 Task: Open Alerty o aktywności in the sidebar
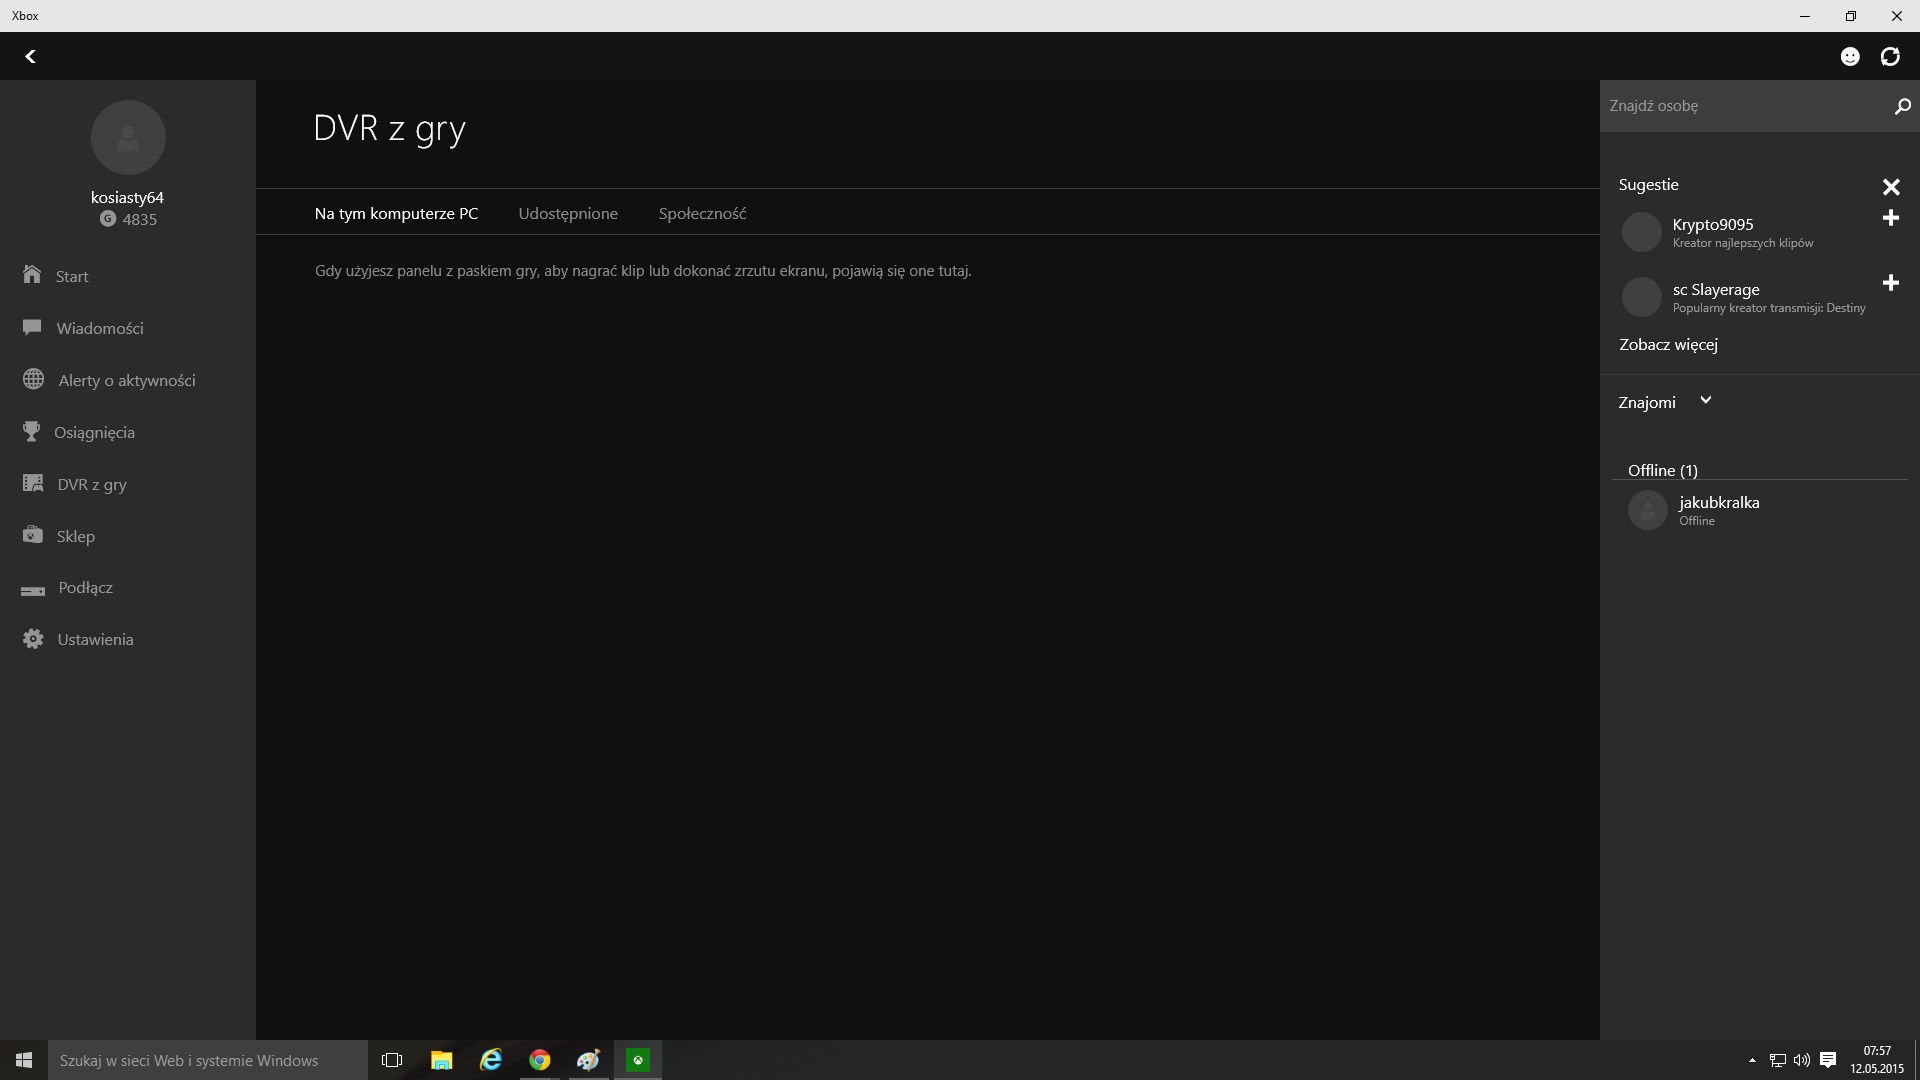(x=128, y=380)
